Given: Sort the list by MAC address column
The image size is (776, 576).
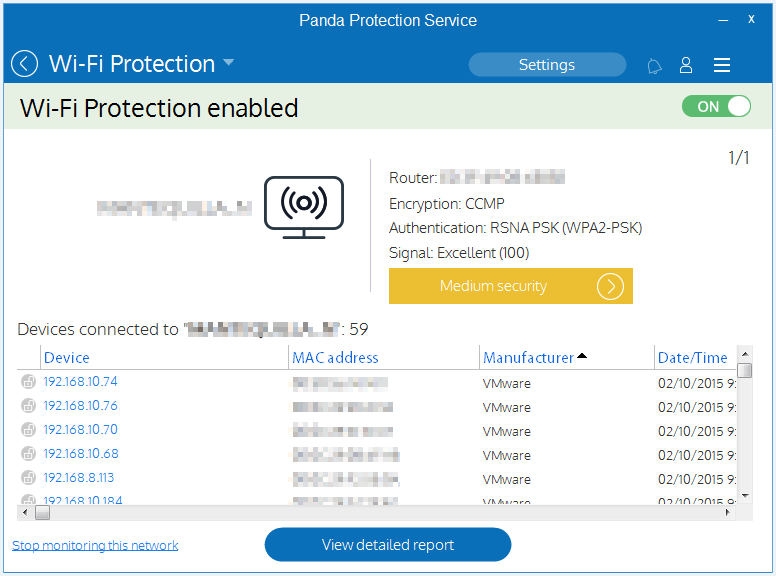Looking at the screenshot, I should coord(335,358).
